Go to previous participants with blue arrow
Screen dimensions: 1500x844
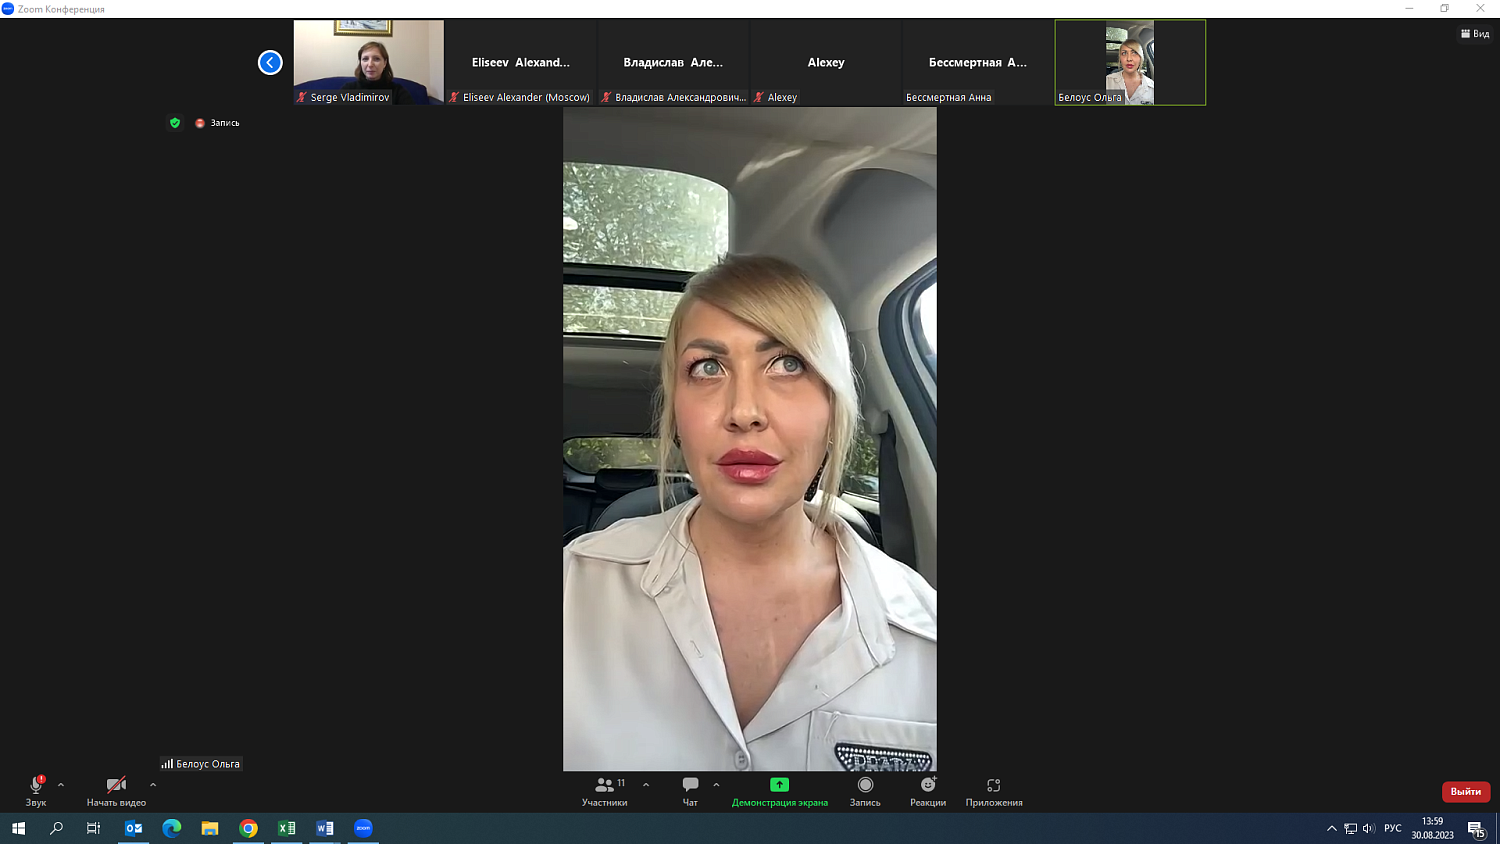pyautogui.click(x=270, y=62)
